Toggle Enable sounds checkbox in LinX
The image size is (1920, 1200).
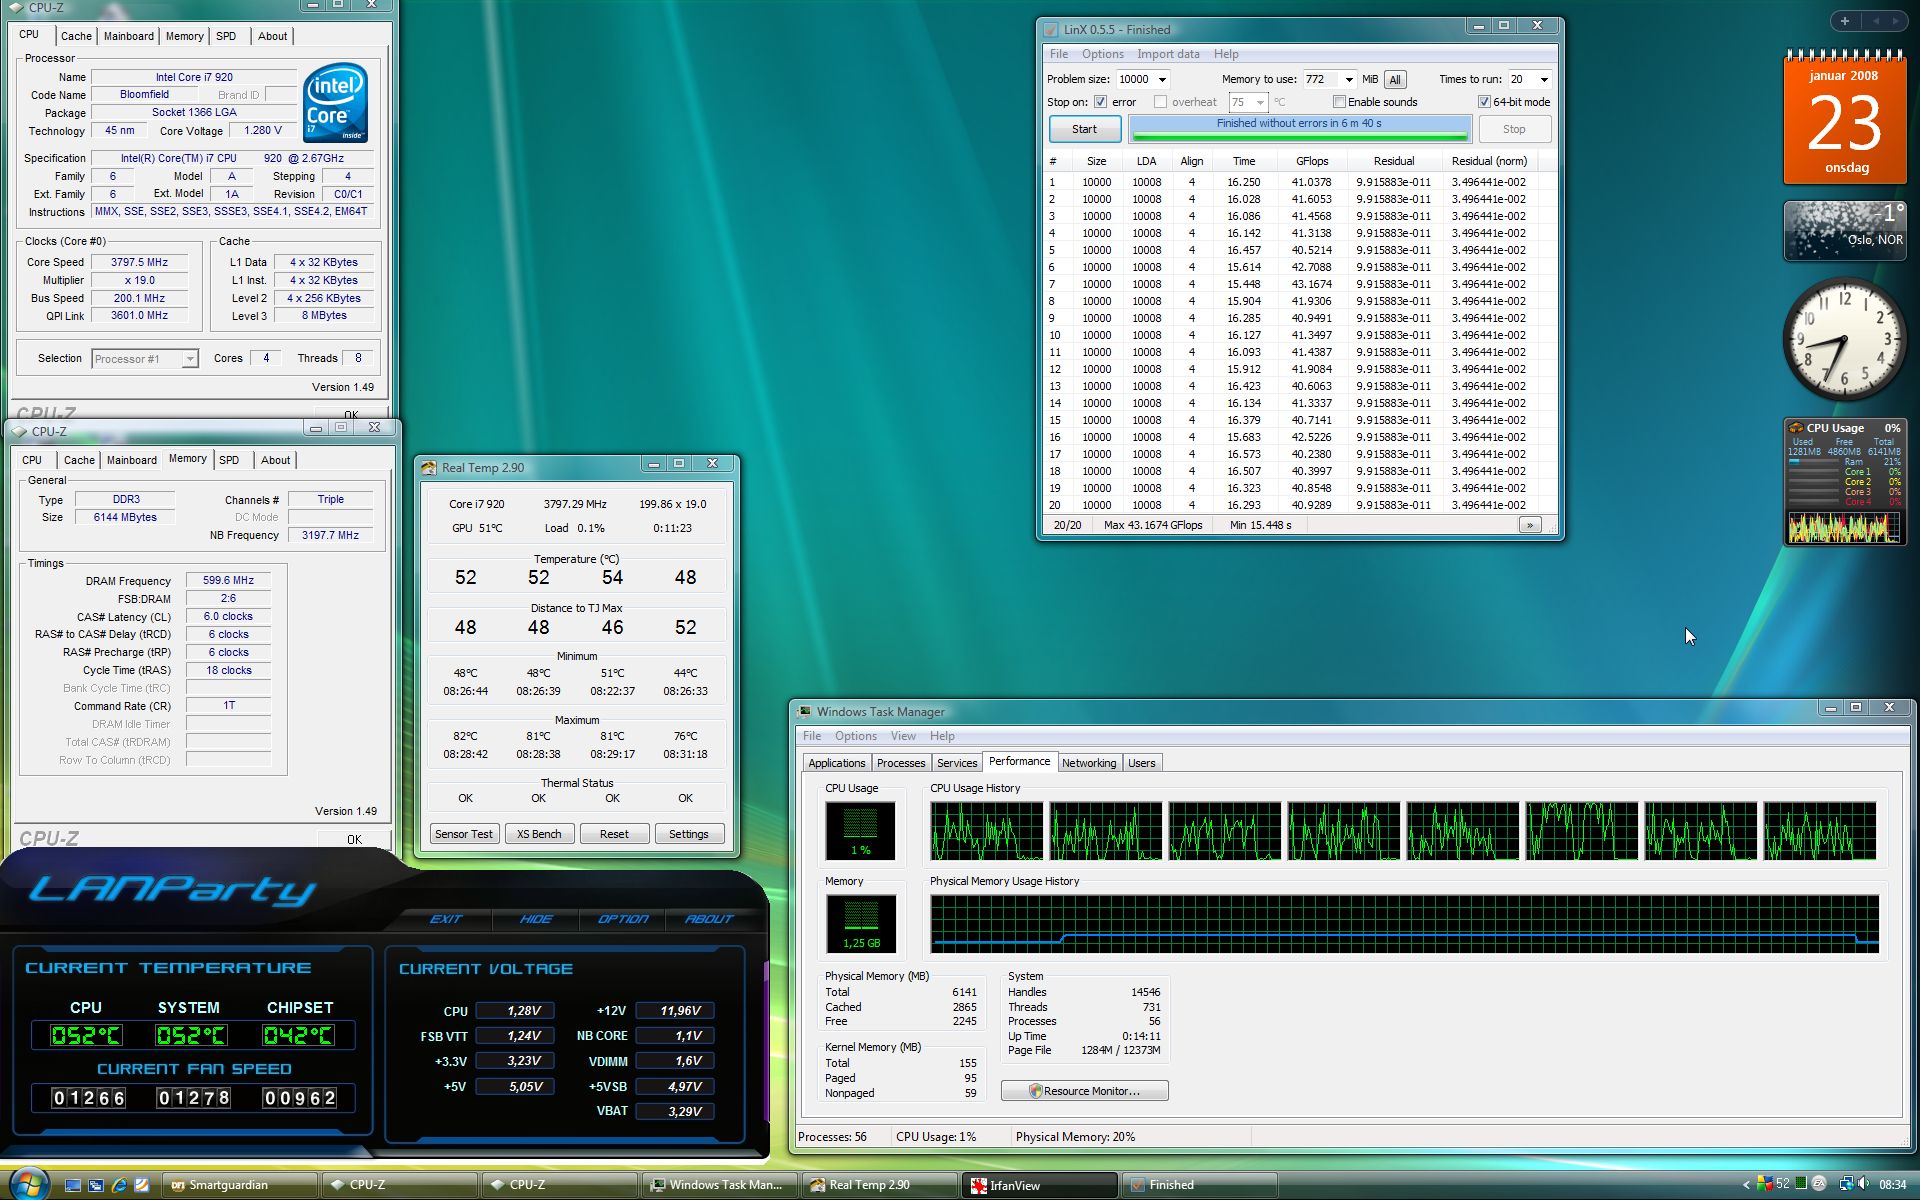pos(1339,102)
